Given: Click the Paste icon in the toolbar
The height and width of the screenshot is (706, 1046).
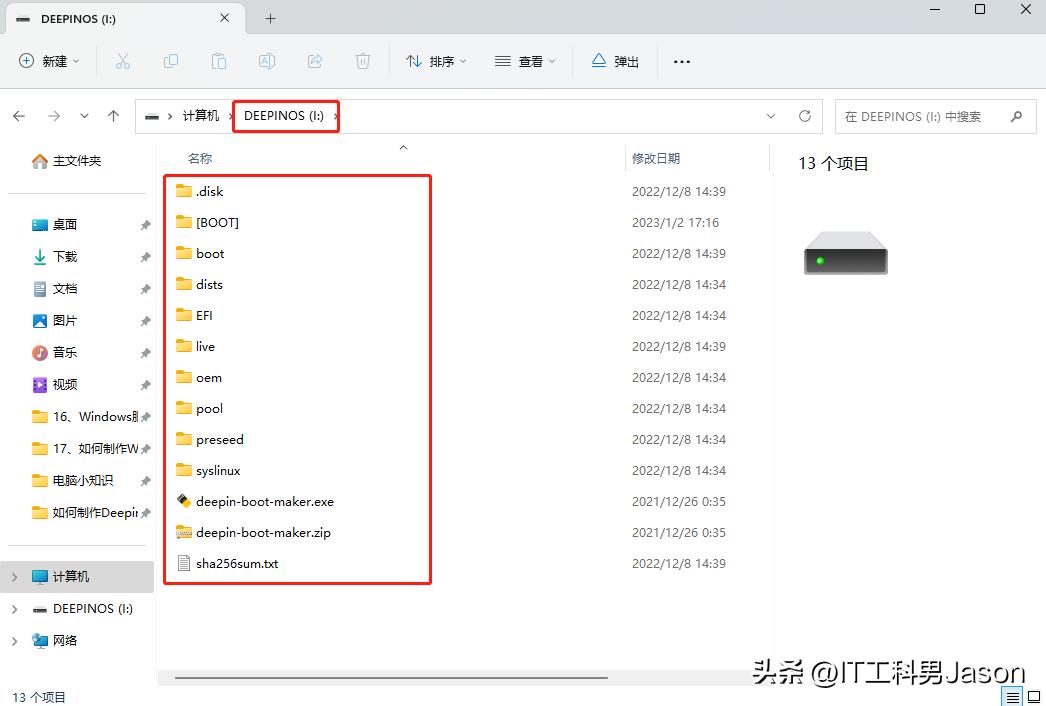Looking at the screenshot, I should [219, 61].
